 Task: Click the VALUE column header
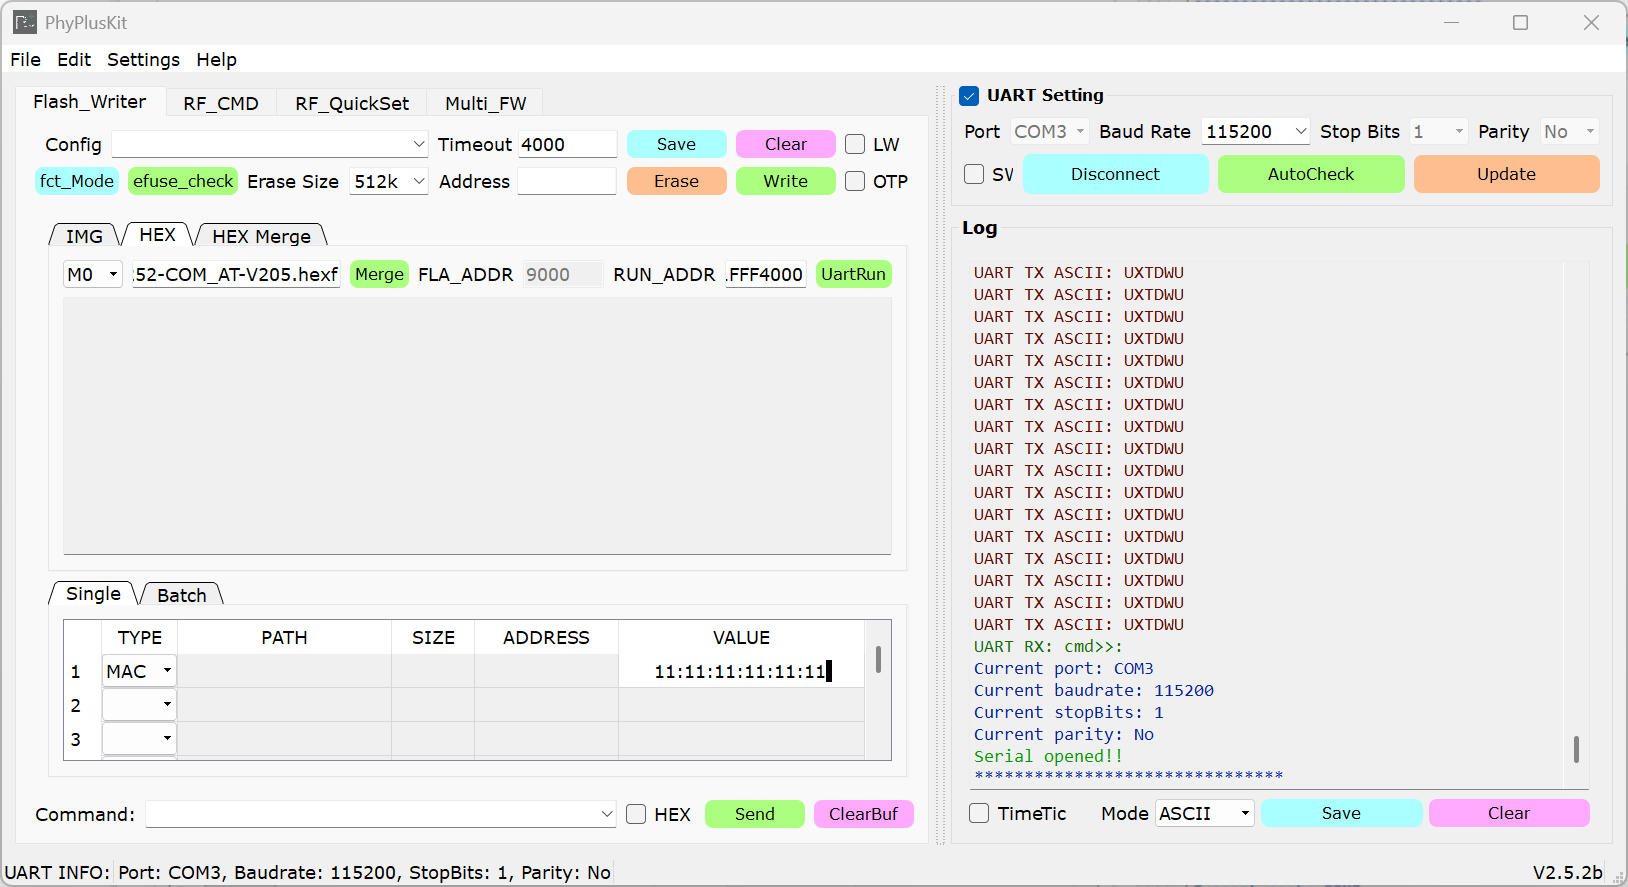click(x=741, y=638)
